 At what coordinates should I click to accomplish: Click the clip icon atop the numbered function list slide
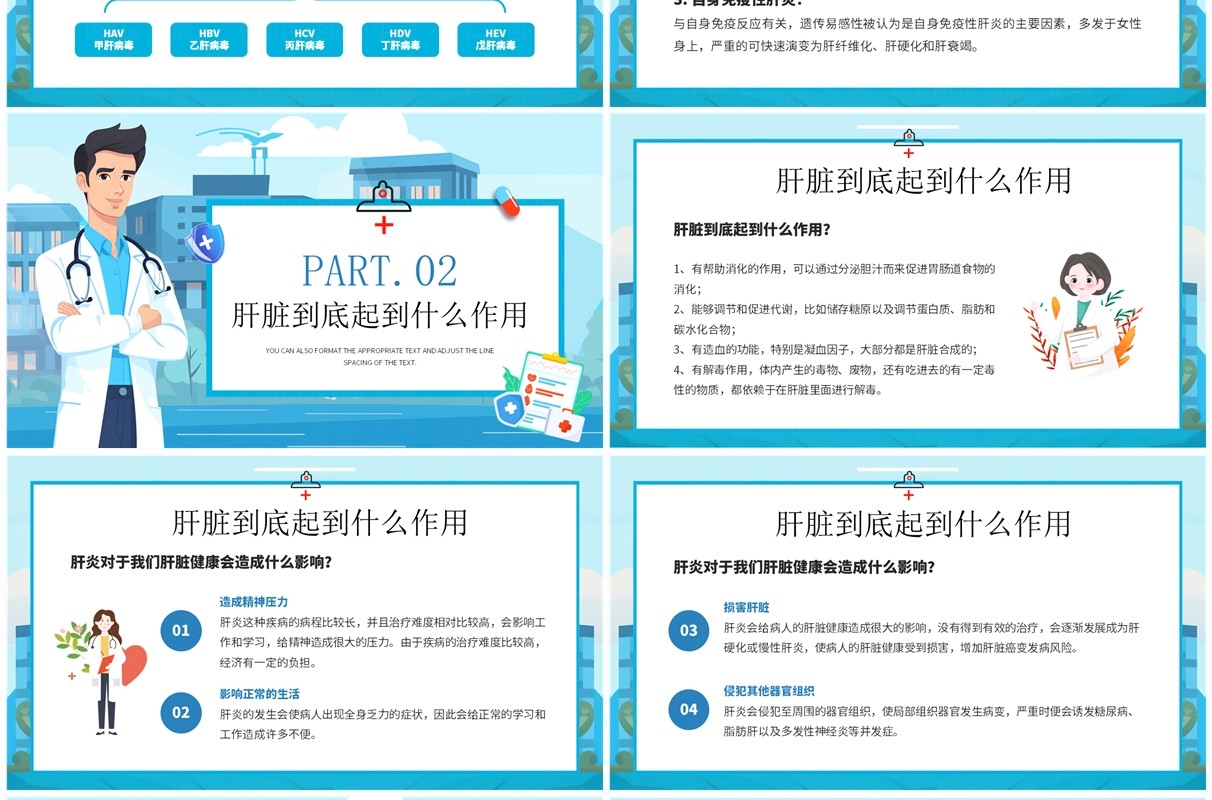(908, 139)
